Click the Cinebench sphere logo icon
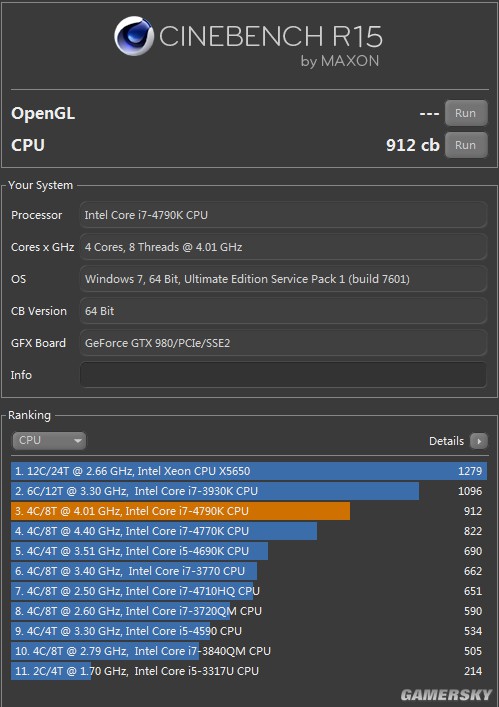Image resolution: width=499 pixels, height=707 pixels. [133, 36]
